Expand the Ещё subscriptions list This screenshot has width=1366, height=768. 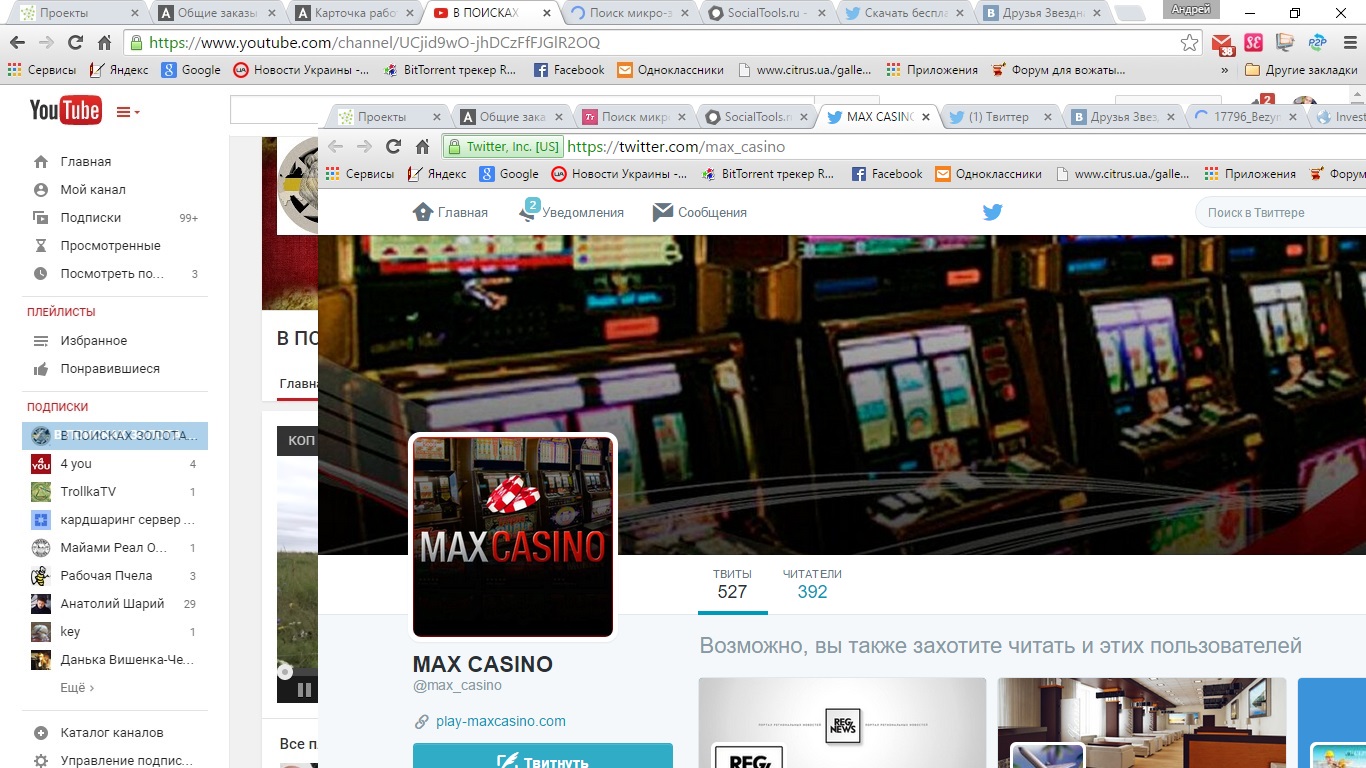coord(77,687)
